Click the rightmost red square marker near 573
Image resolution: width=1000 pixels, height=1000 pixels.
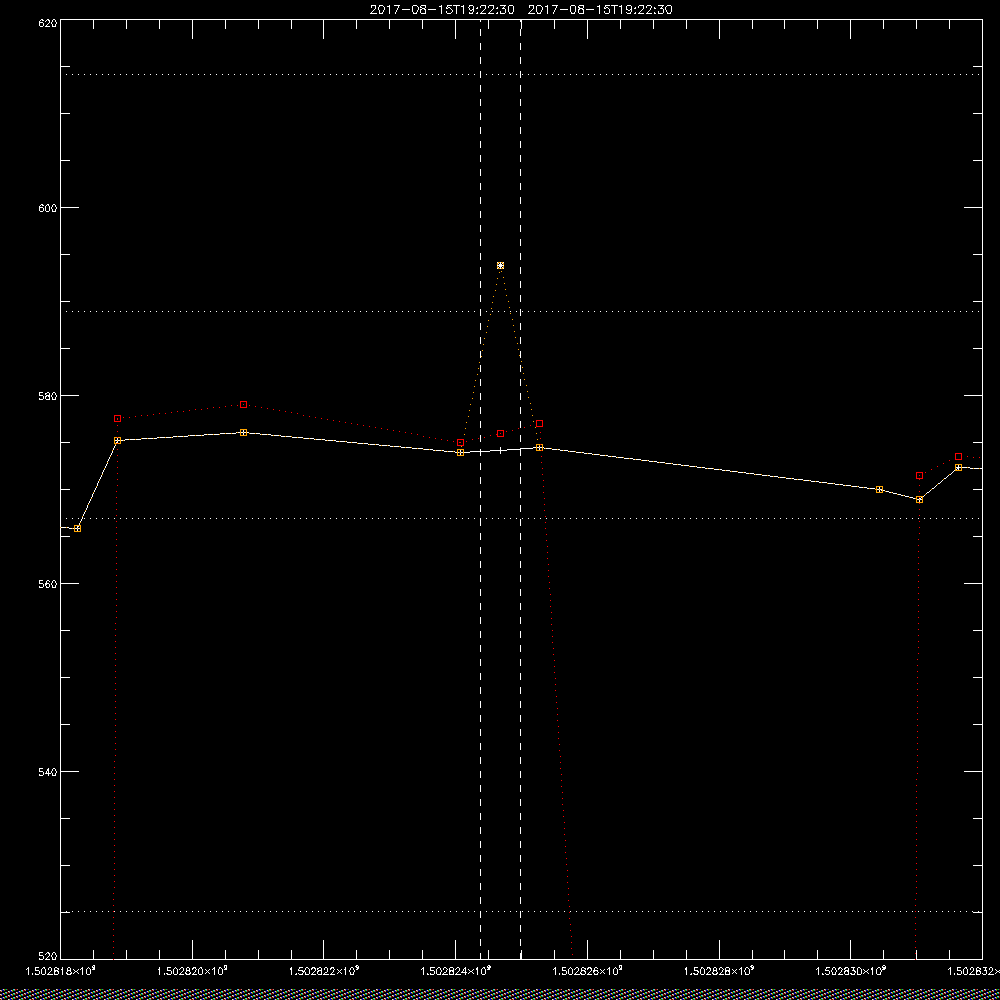point(959,457)
